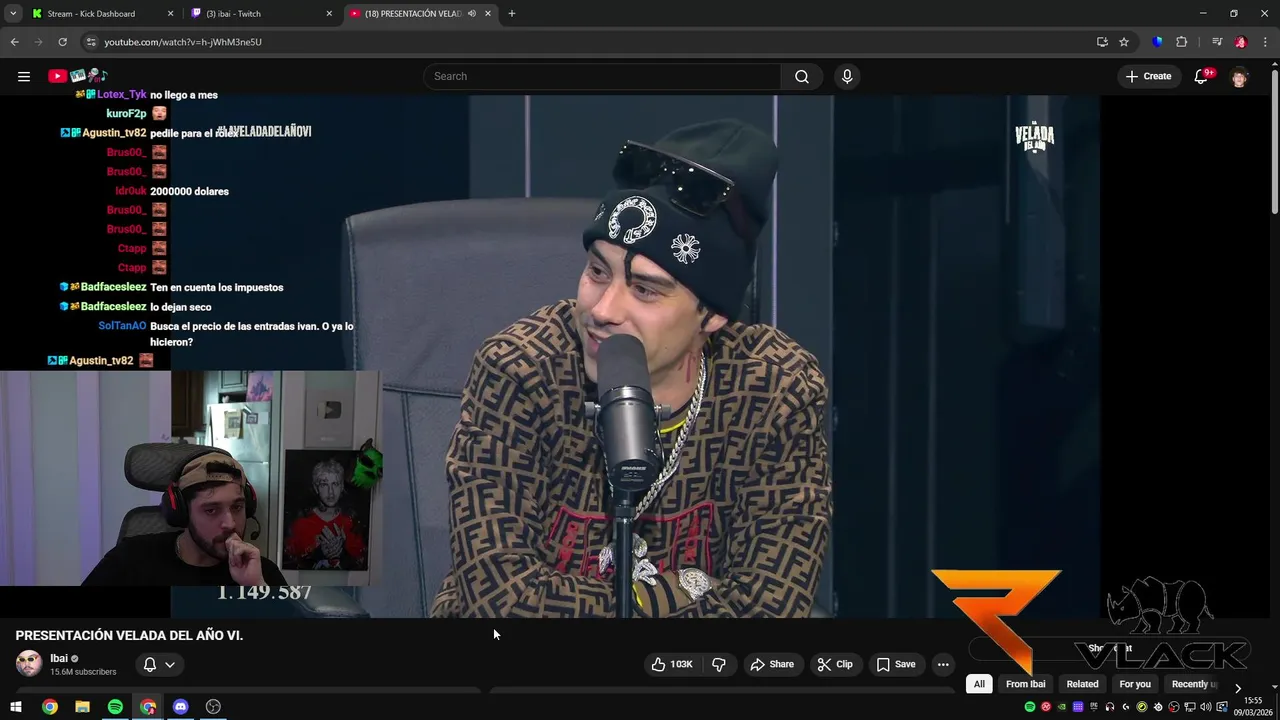Select the All filter chip

pyautogui.click(x=979, y=684)
